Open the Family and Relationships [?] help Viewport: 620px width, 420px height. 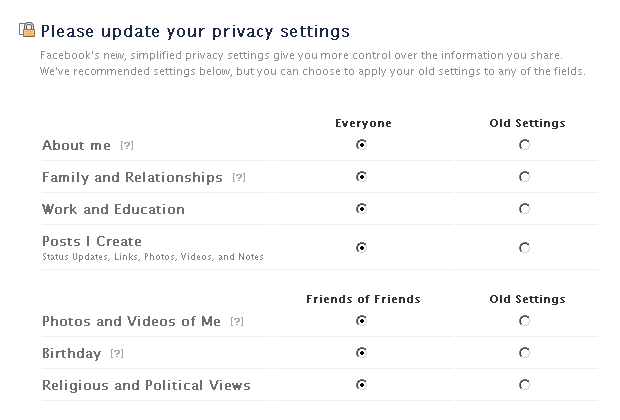[238, 178]
